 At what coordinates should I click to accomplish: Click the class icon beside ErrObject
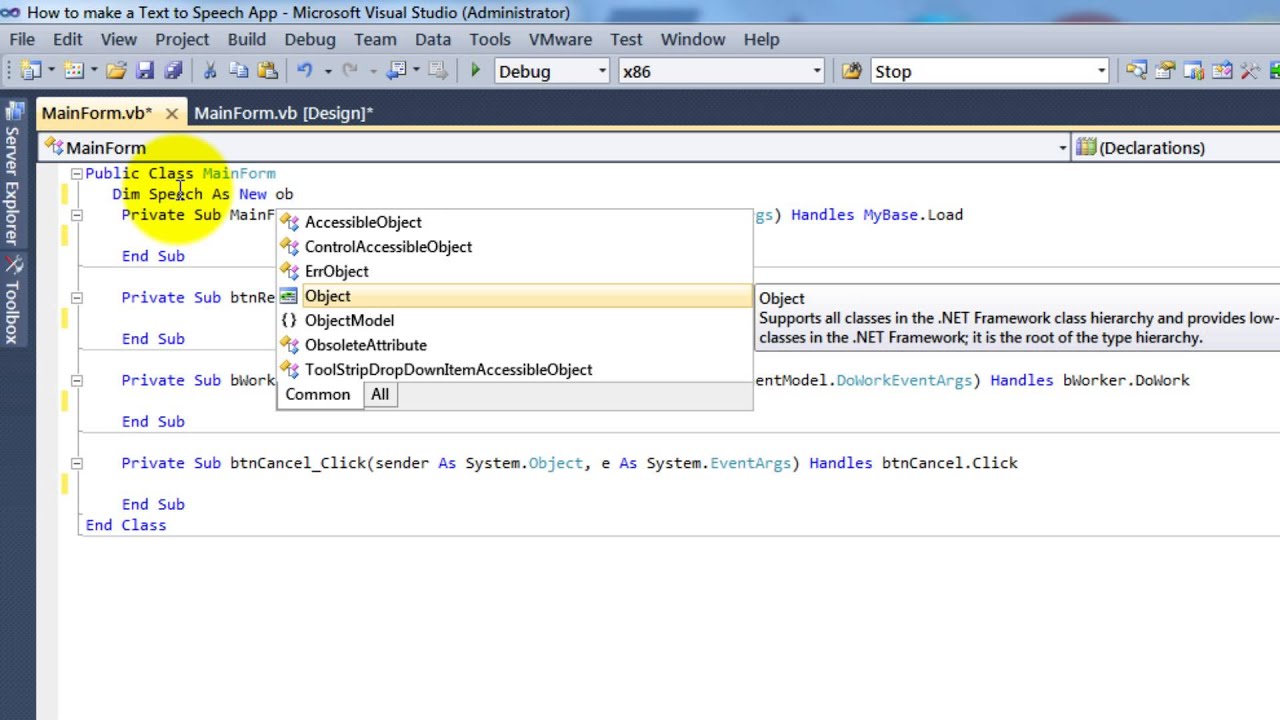tap(289, 271)
